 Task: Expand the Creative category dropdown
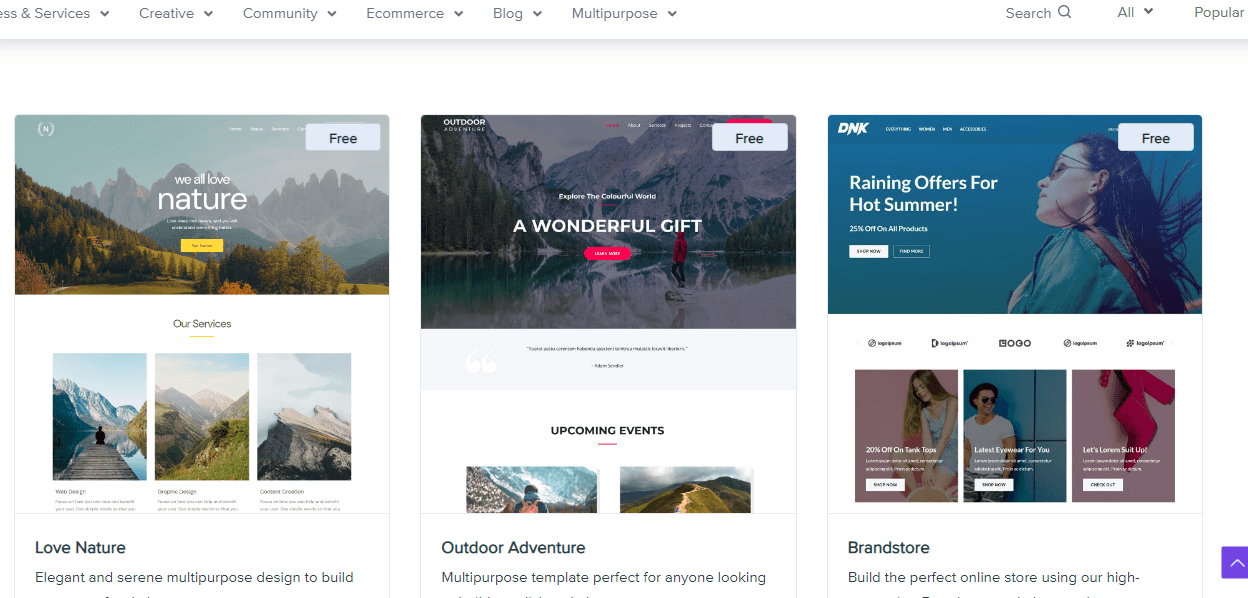coord(176,14)
